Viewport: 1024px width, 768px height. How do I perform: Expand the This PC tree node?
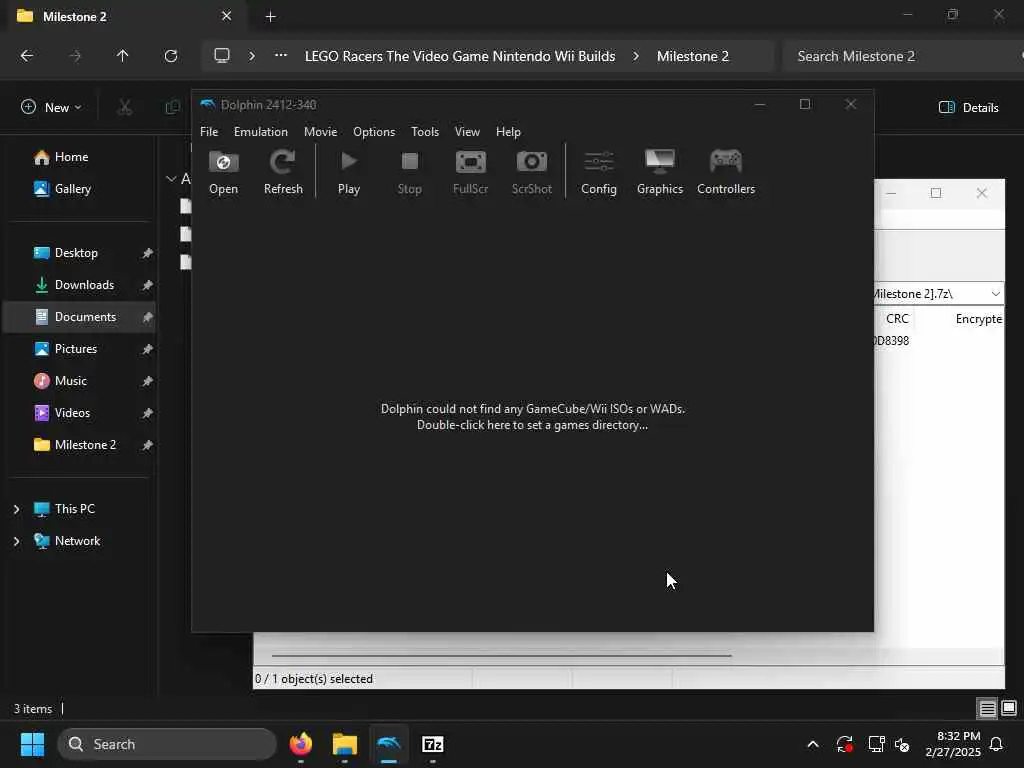pyautogui.click(x=16, y=509)
